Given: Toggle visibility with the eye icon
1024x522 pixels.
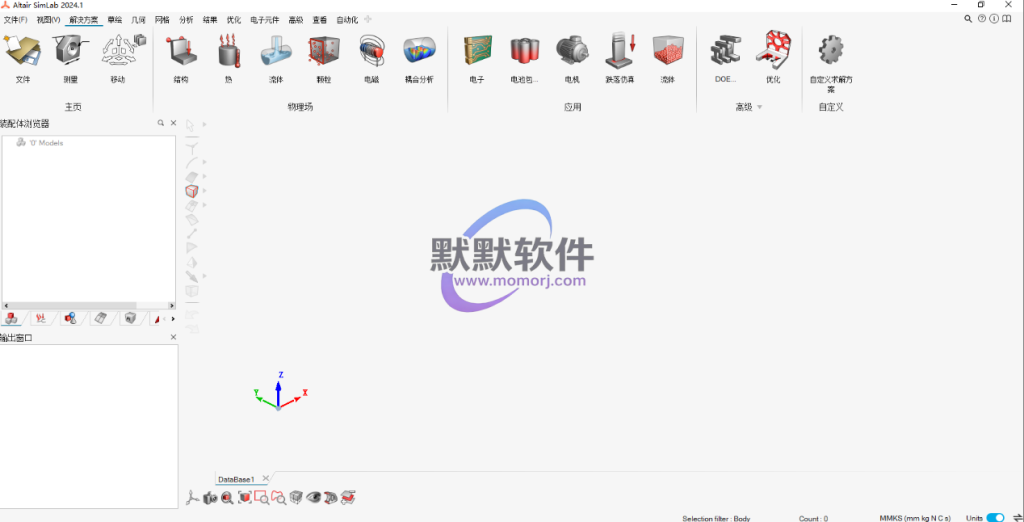Looking at the screenshot, I should tap(314, 497).
